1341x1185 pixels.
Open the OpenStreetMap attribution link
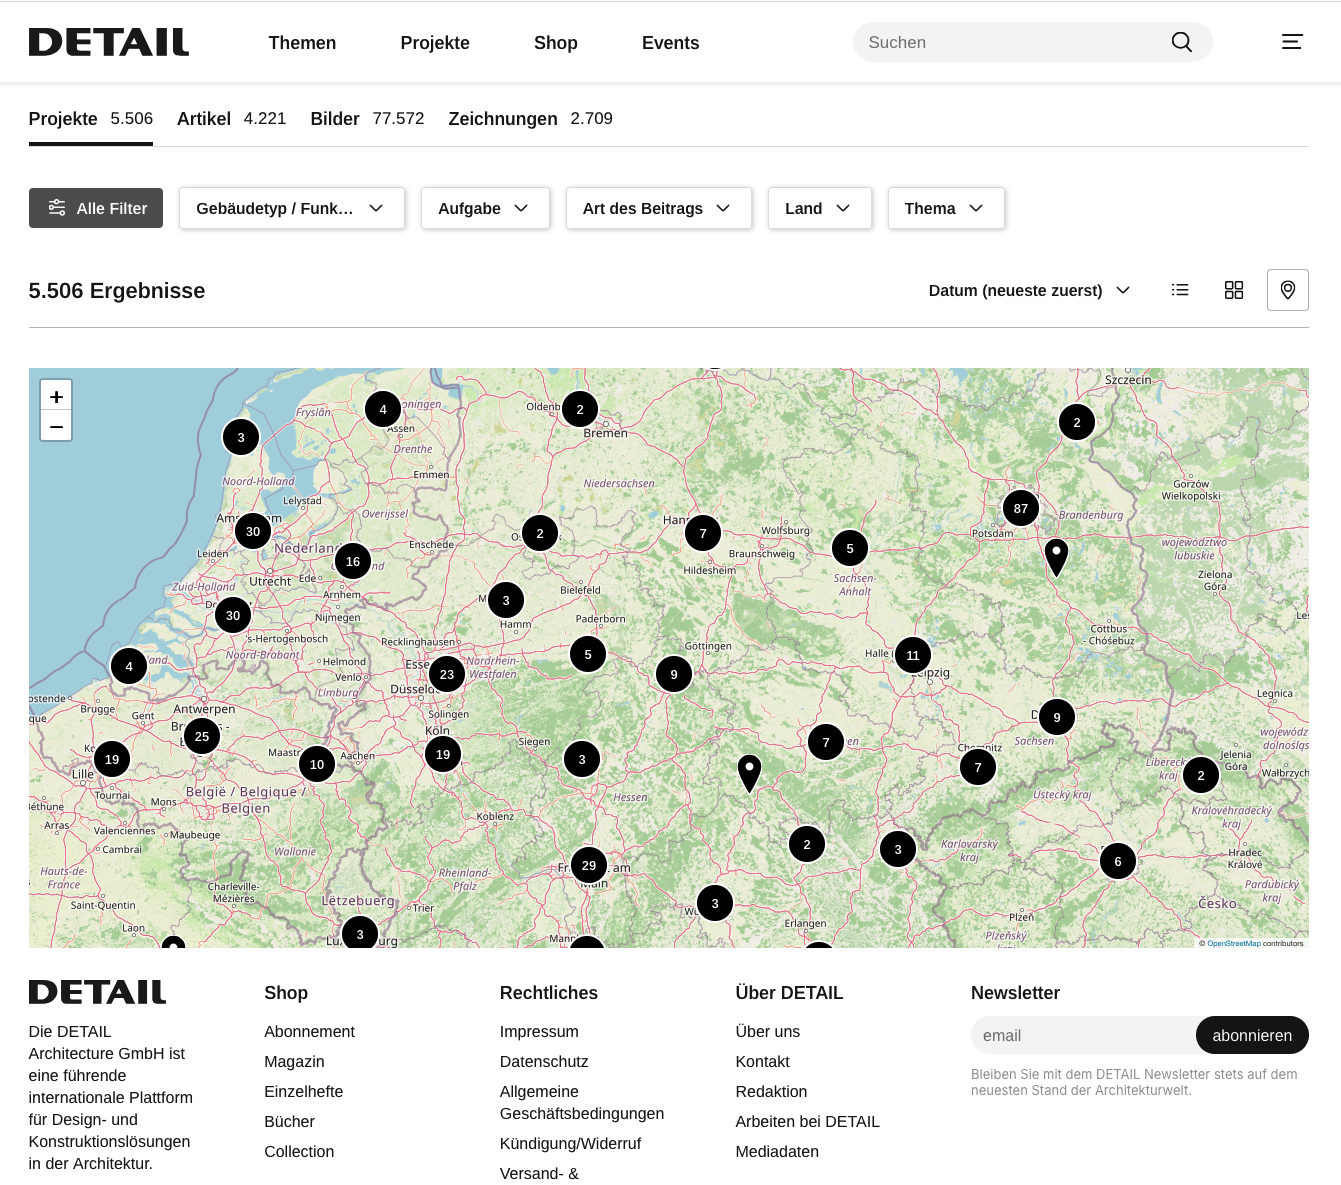[1234, 943]
